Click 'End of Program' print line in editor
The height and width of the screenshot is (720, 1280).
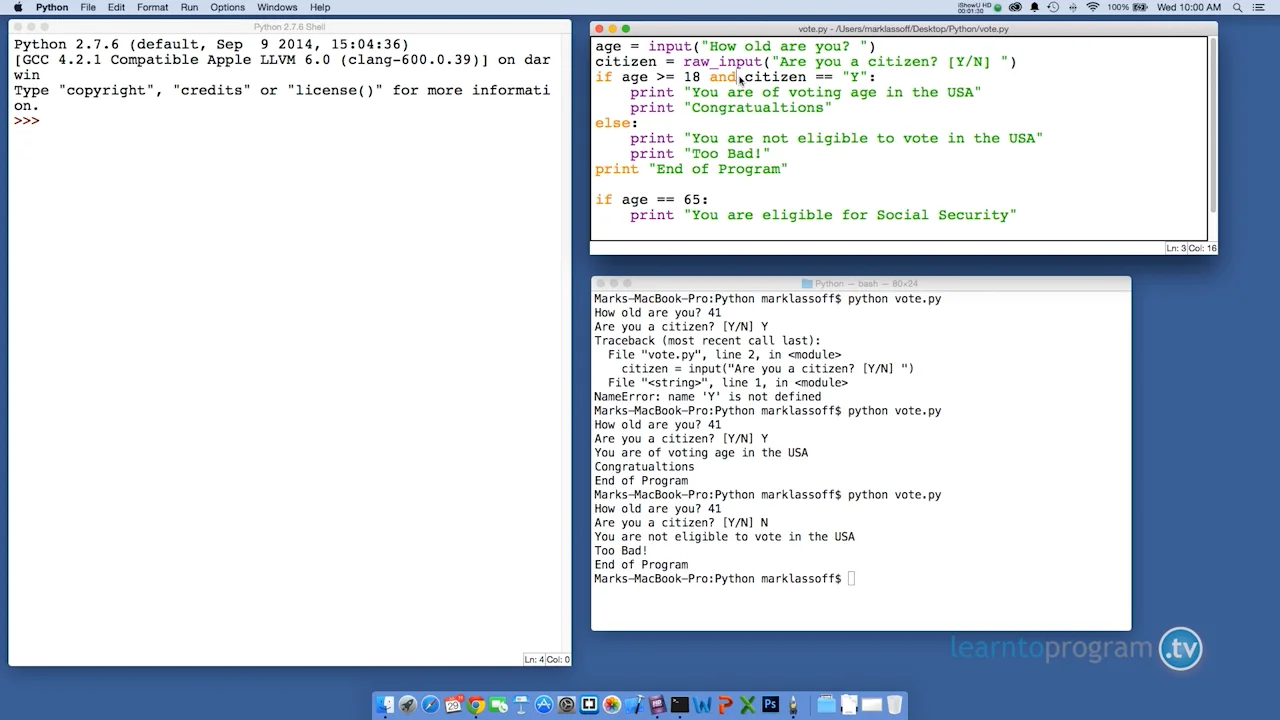pos(691,169)
